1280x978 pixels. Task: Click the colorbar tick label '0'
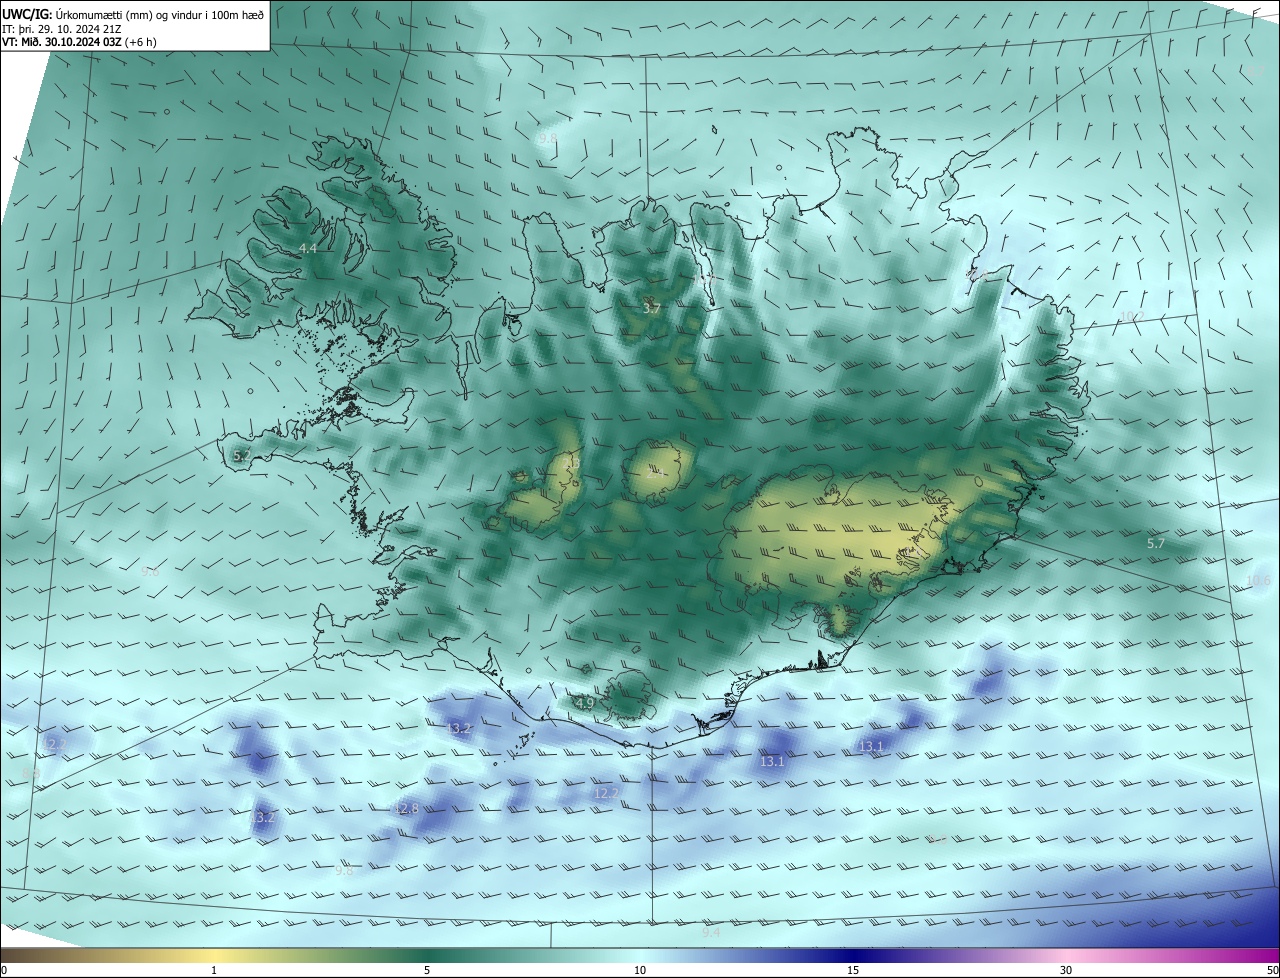click(x=4, y=970)
